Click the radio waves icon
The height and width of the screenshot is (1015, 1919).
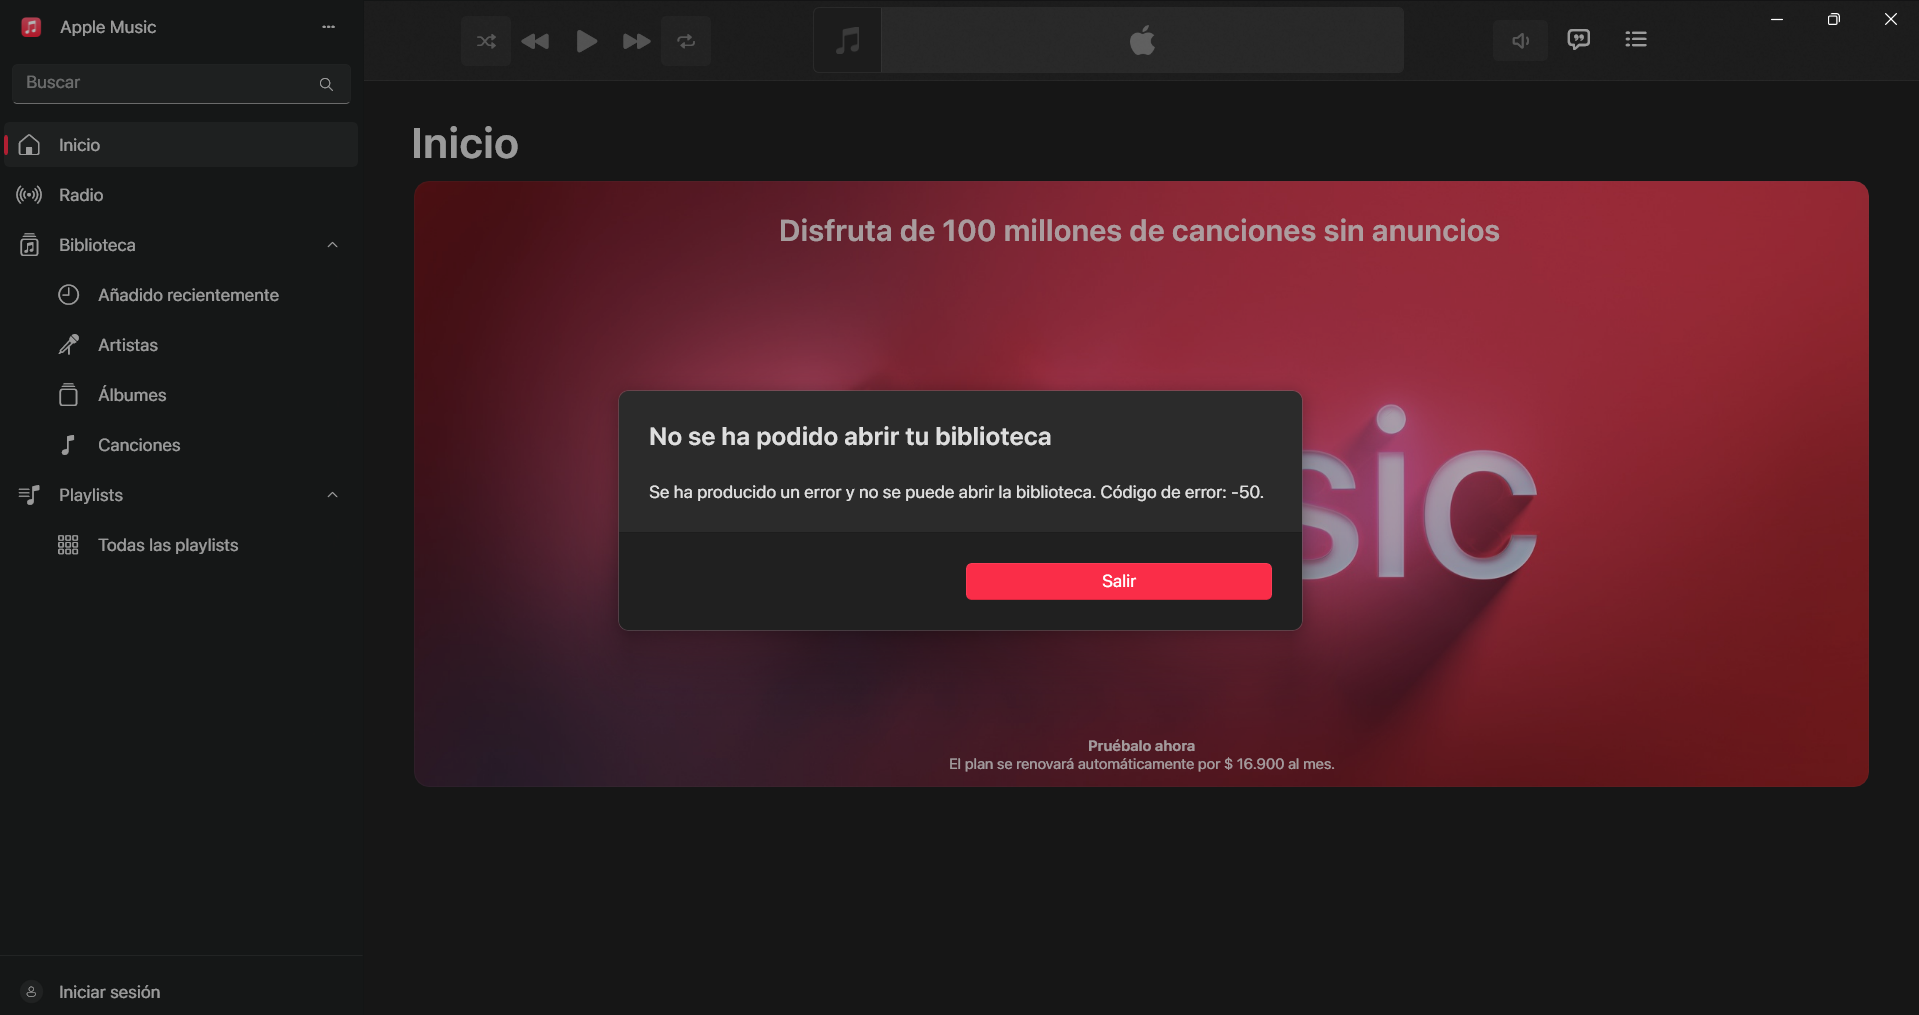[x=29, y=195]
